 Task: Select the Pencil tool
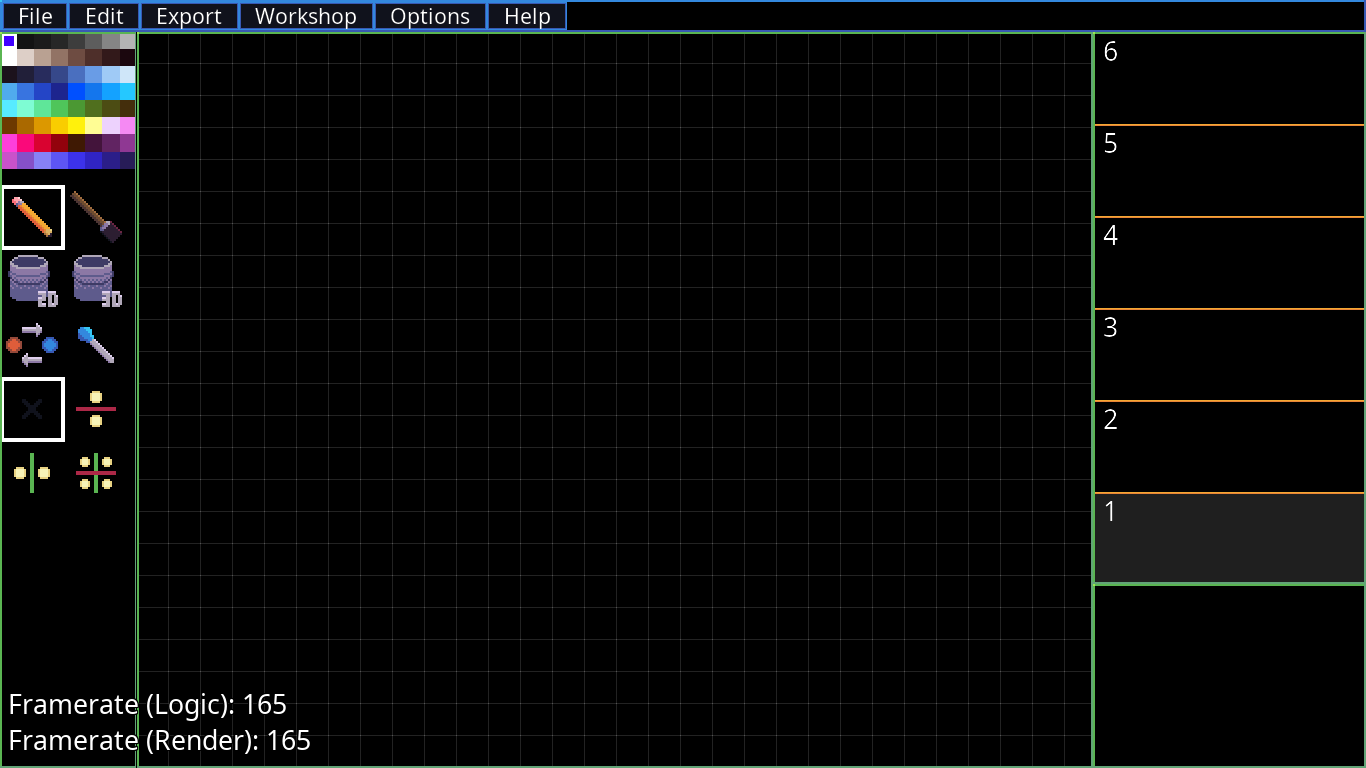(x=33, y=217)
